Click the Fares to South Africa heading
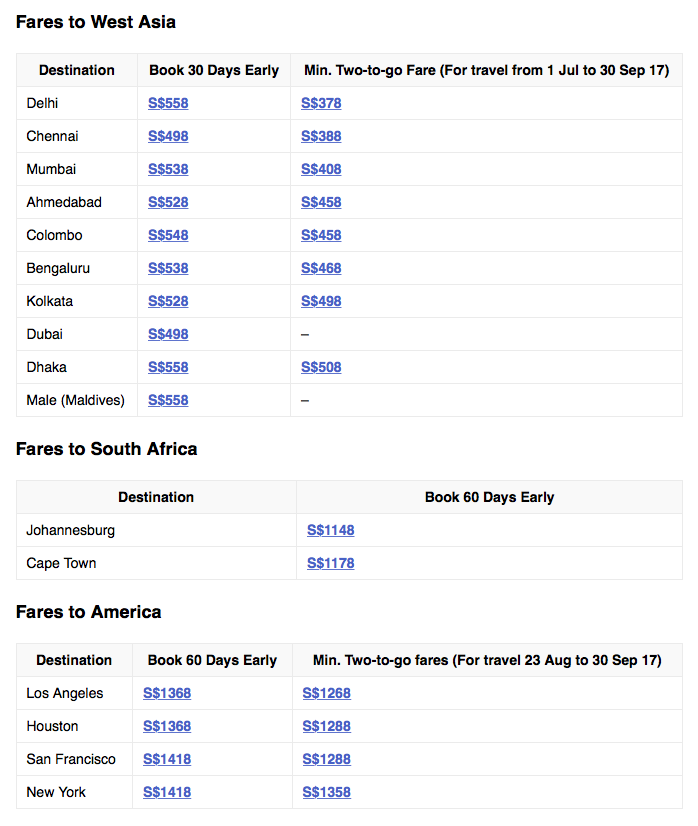 (x=107, y=449)
